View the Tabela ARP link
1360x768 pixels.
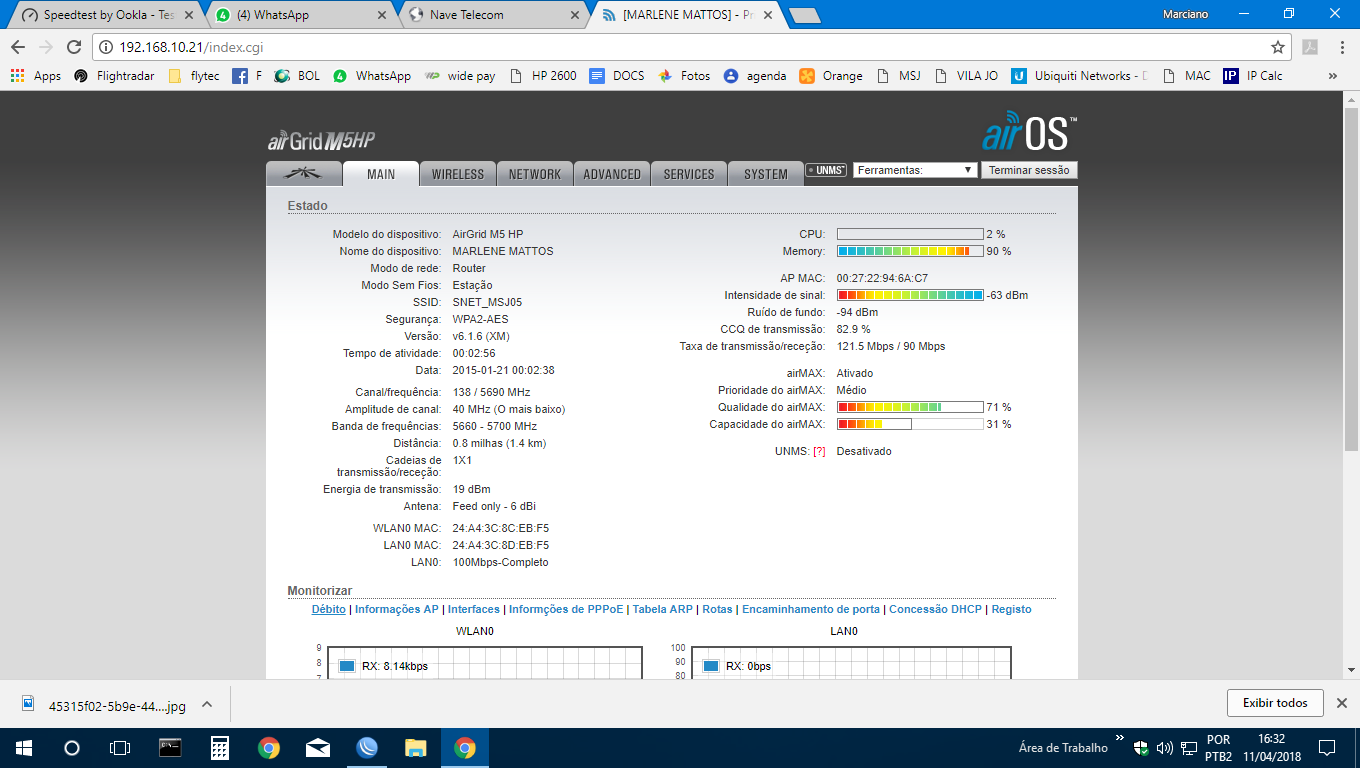(x=663, y=609)
